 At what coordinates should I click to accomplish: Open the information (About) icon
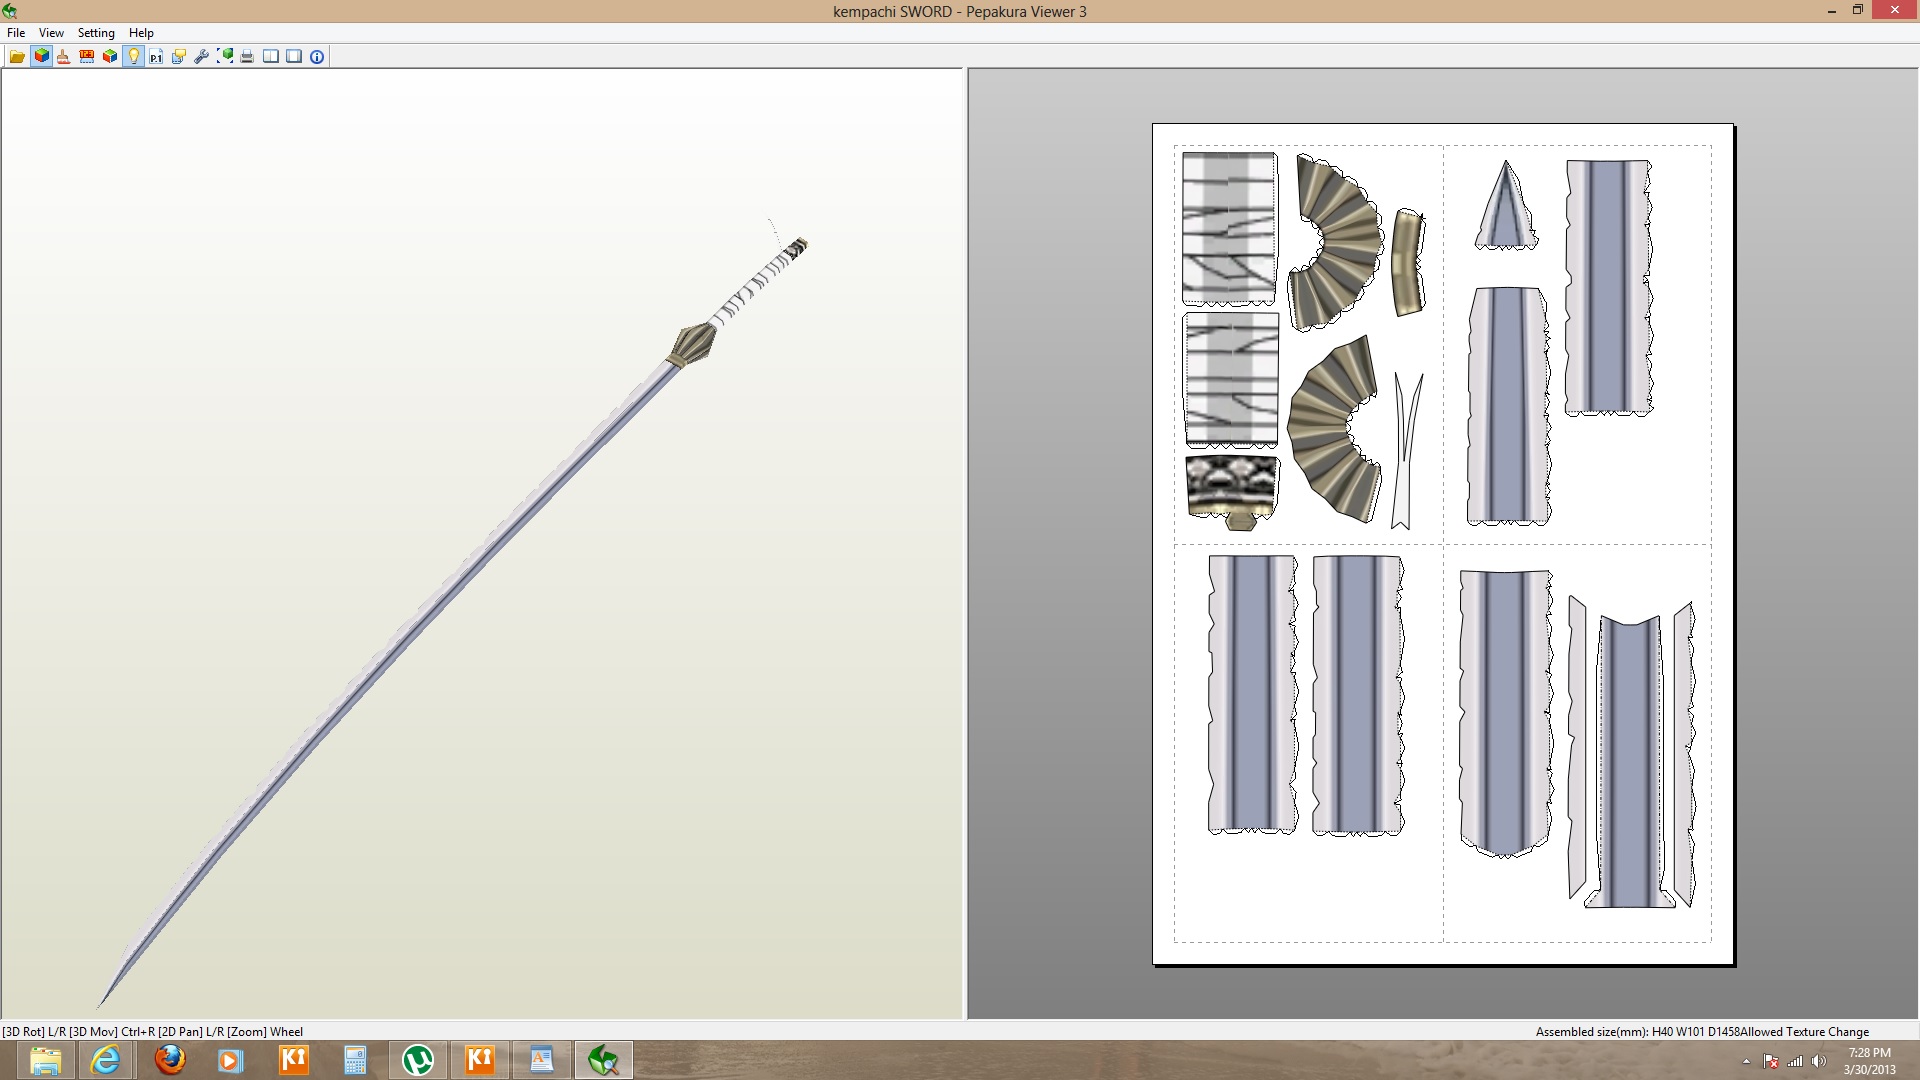316,56
